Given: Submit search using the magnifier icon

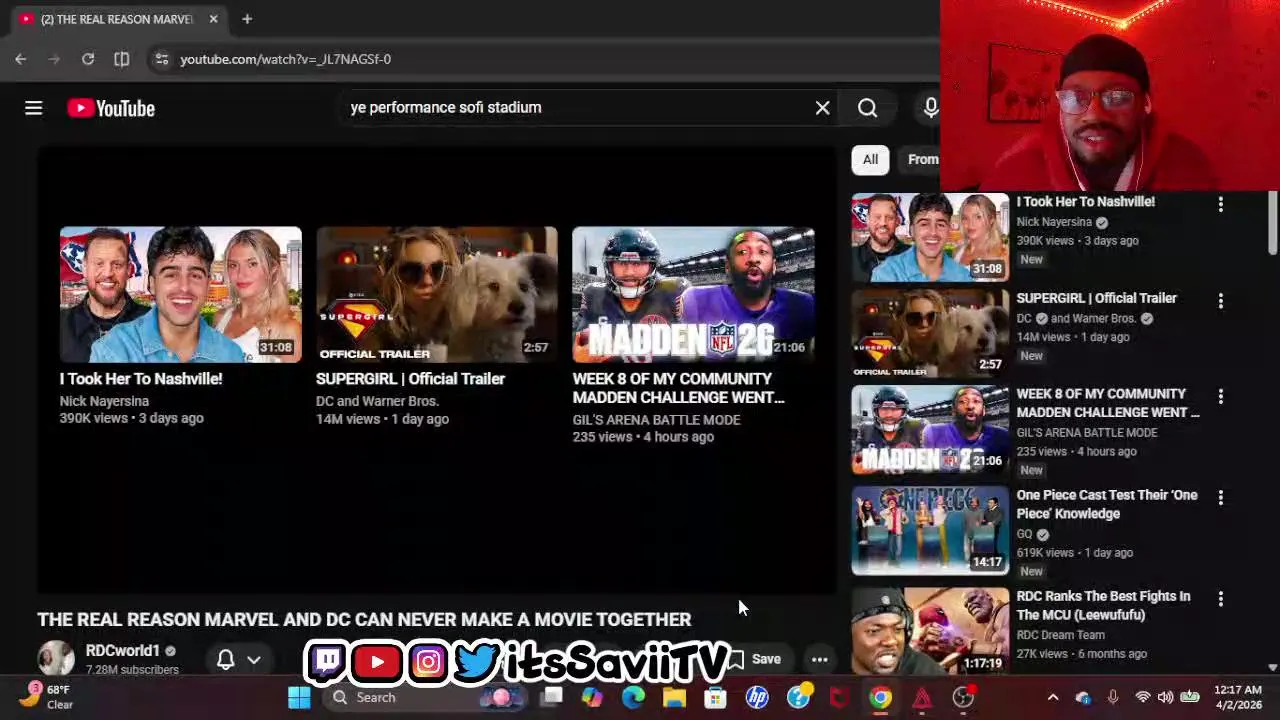Looking at the screenshot, I should [867, 107].
